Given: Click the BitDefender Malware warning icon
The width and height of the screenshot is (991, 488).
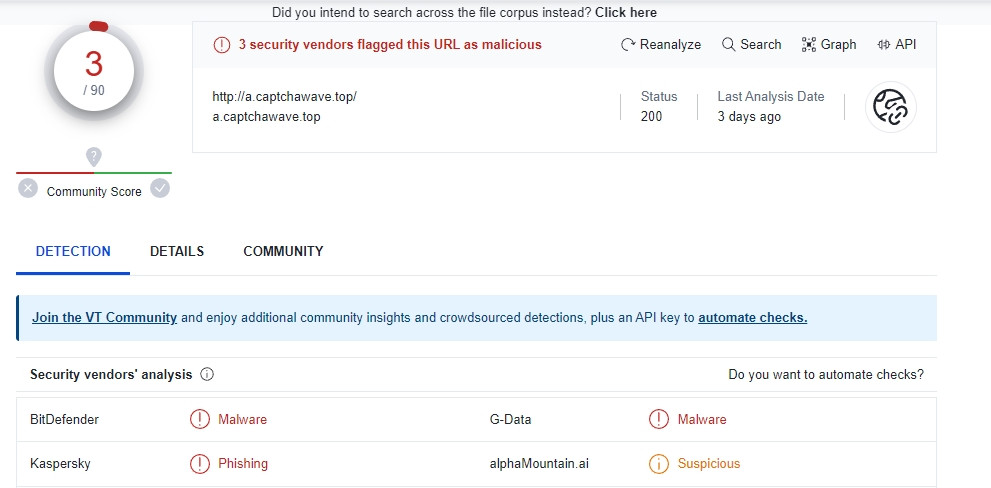Looking at the screenshot, I should pyautogui.click(x=200, y=420).
